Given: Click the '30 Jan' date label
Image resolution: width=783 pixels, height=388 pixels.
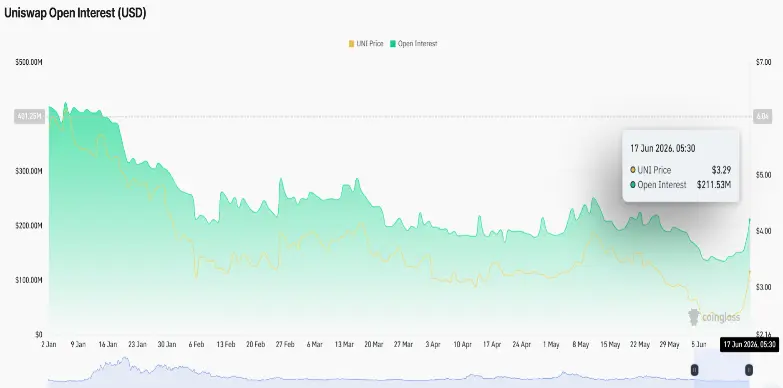Looking at the screenshot, I should point(167,345).
